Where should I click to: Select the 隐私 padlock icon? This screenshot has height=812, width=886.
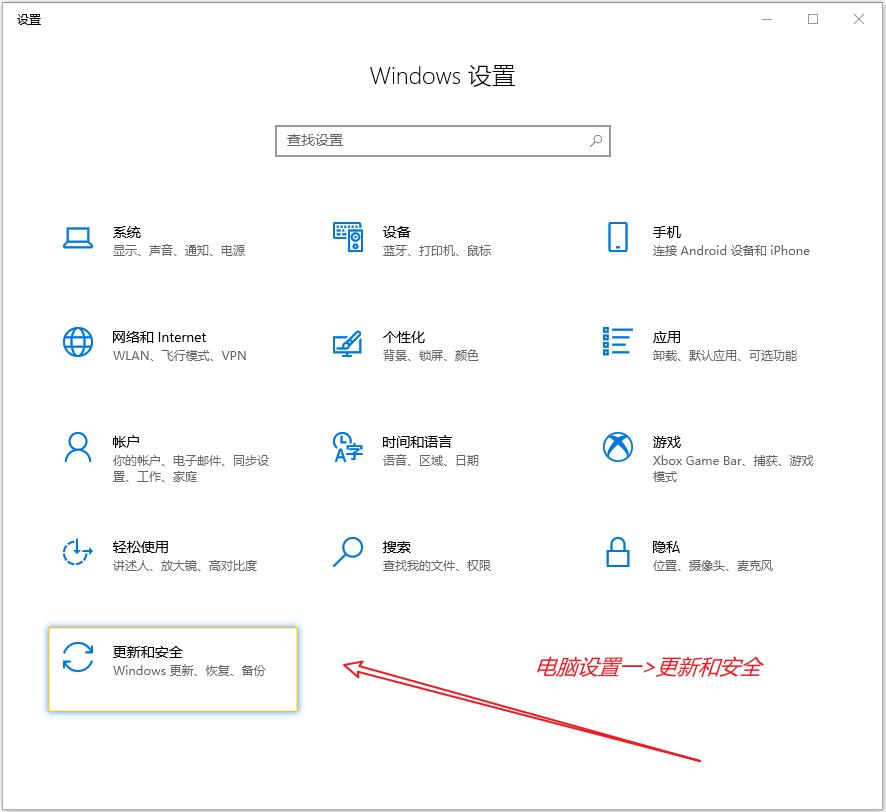617,552
